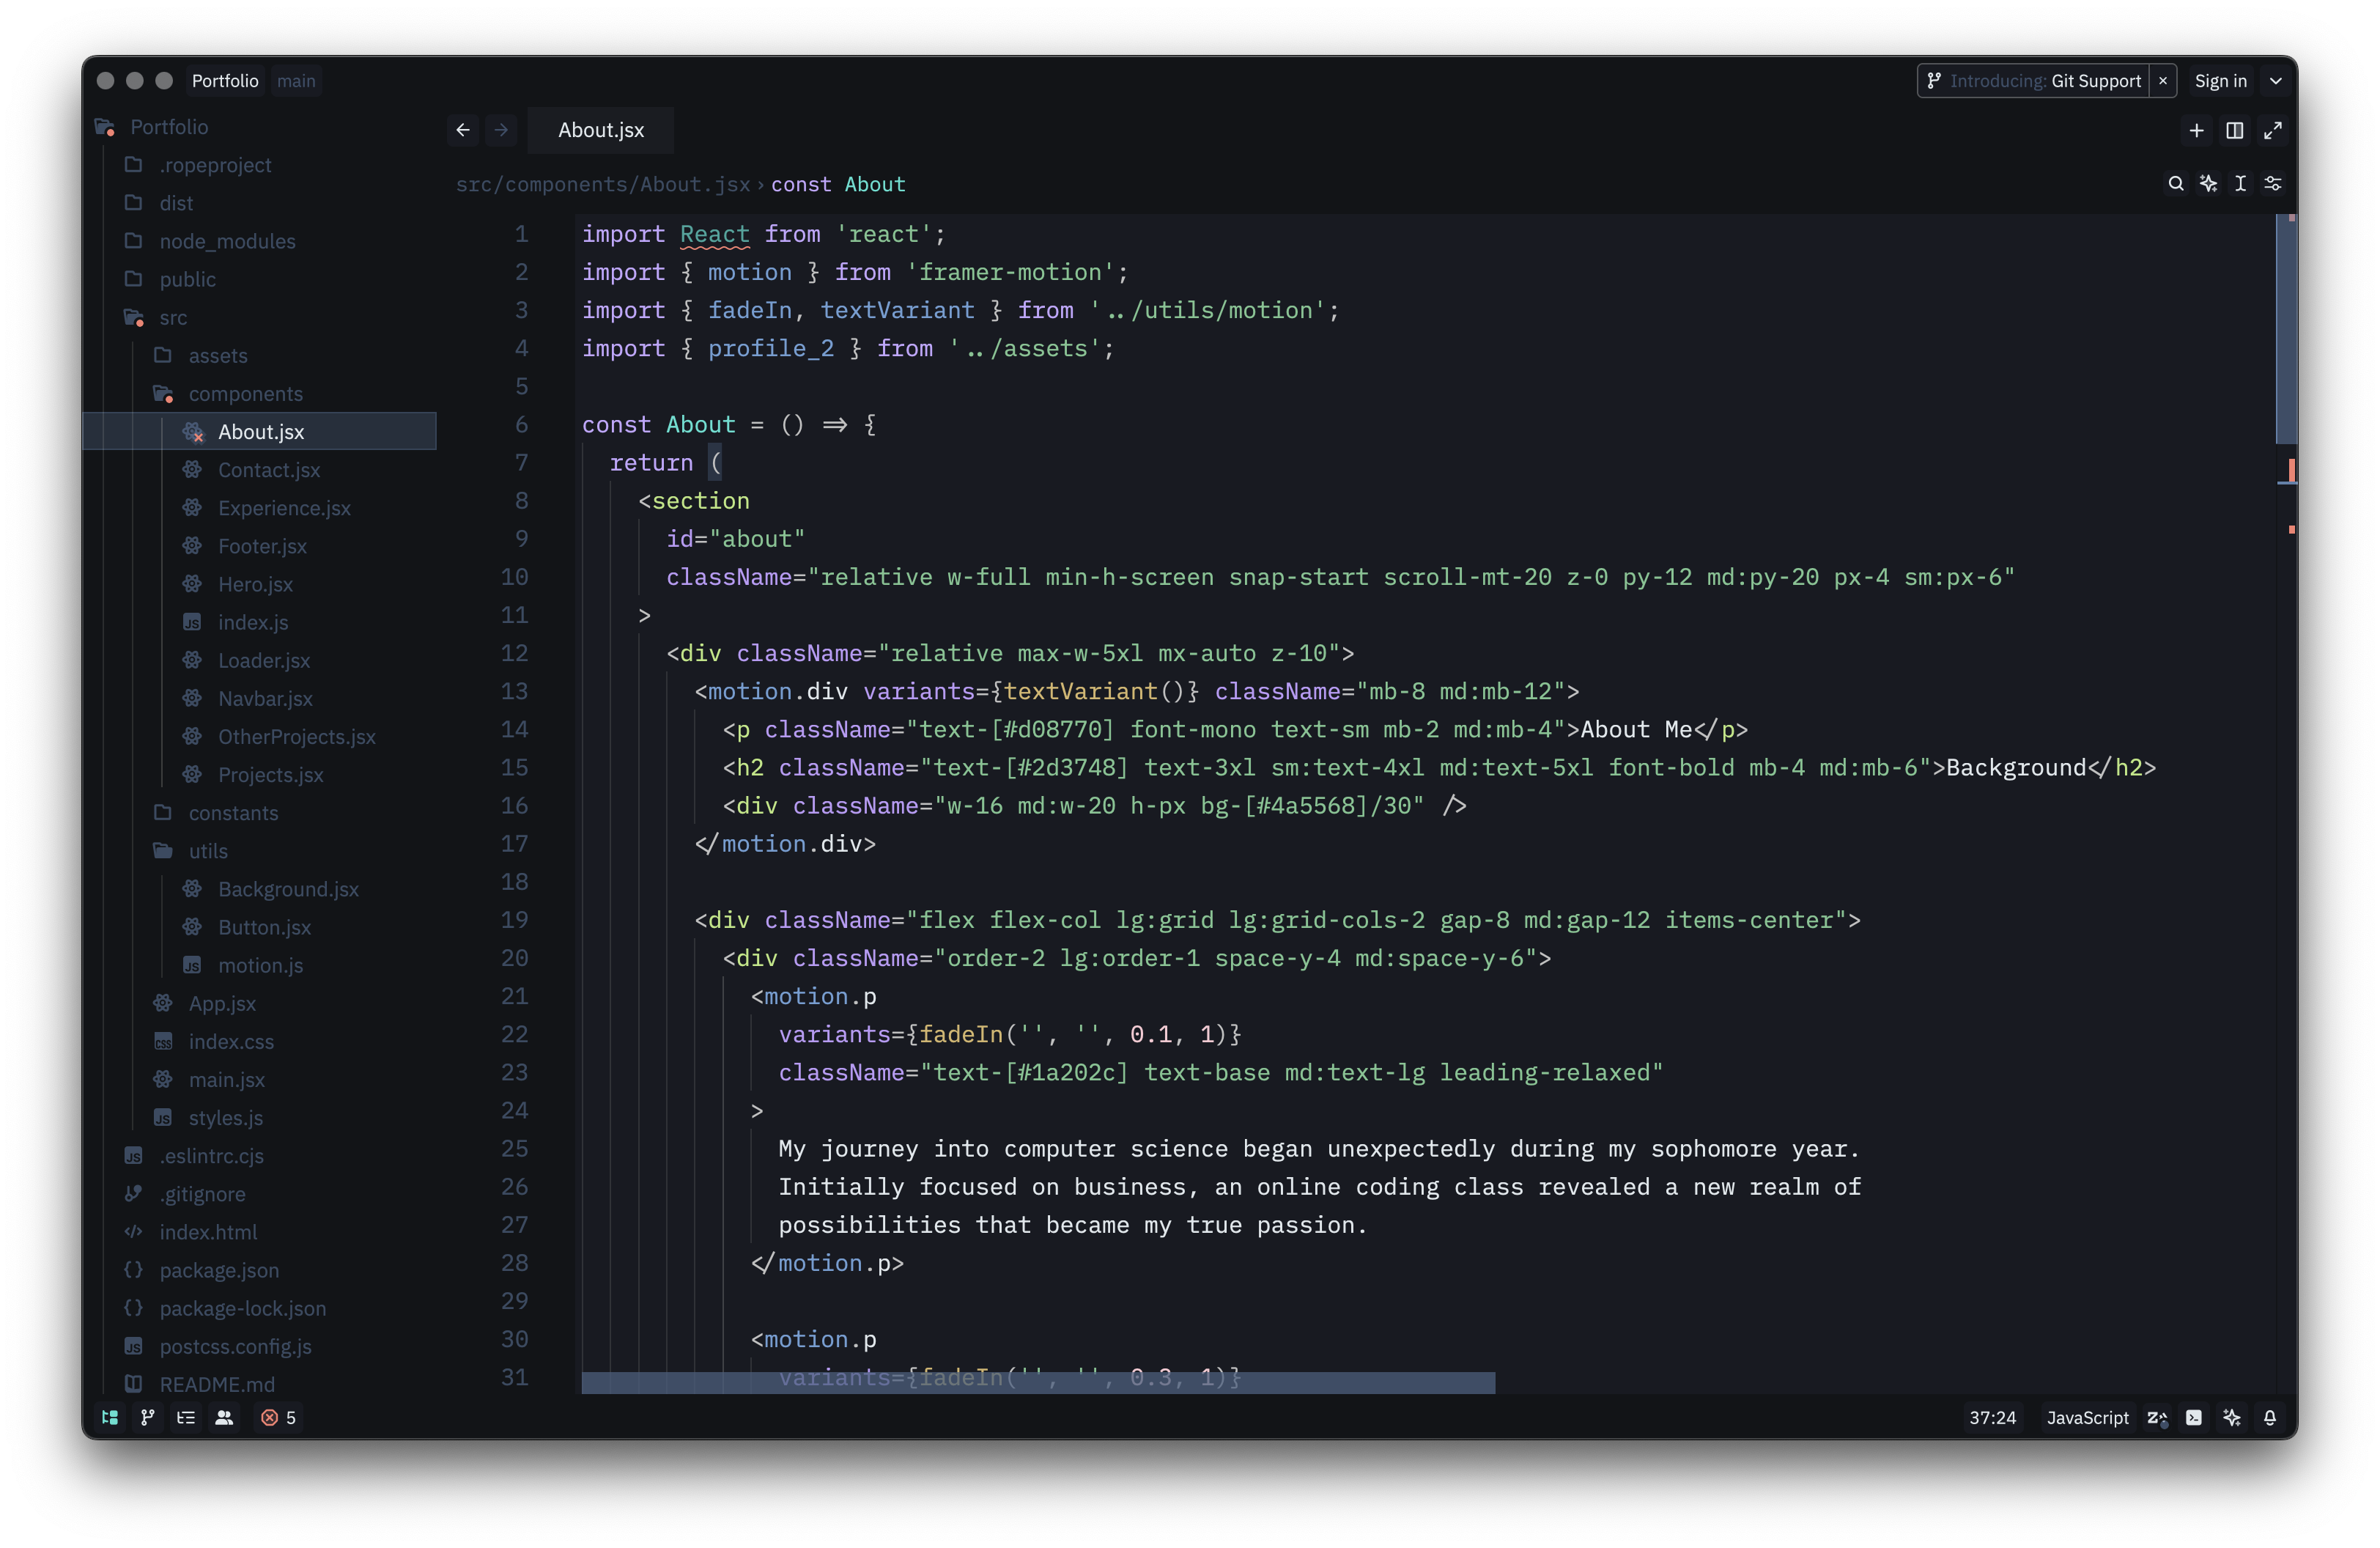
Task: Go forward in navigation history
Action: (501, 130)
